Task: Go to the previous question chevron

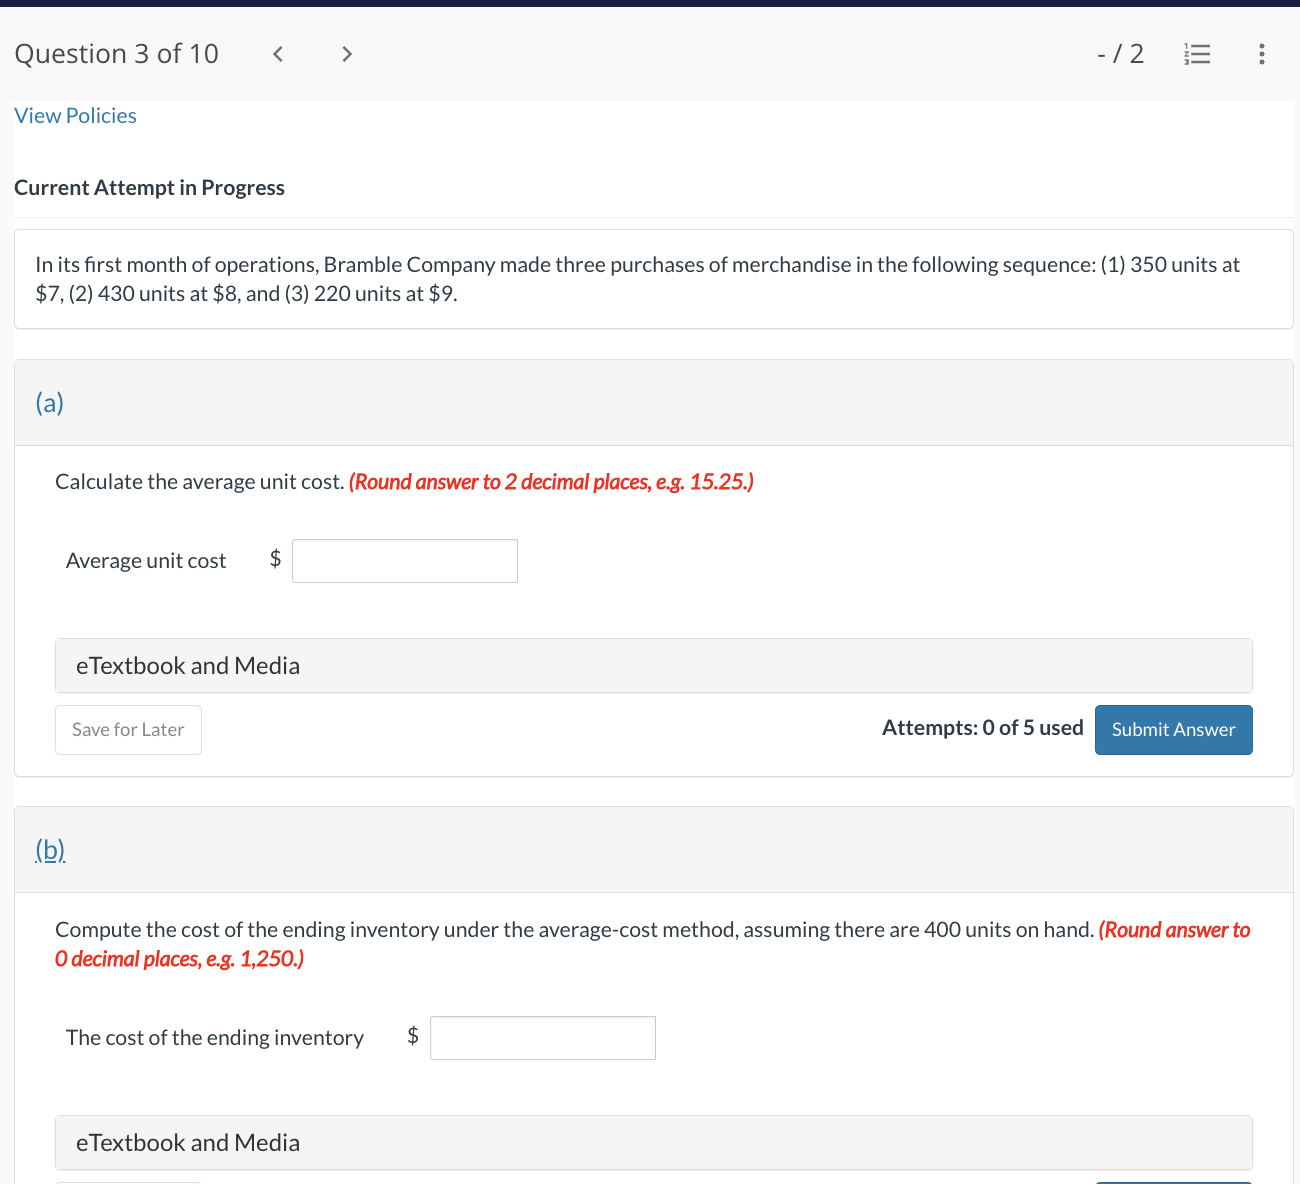Action: click(x=277, y=54)
